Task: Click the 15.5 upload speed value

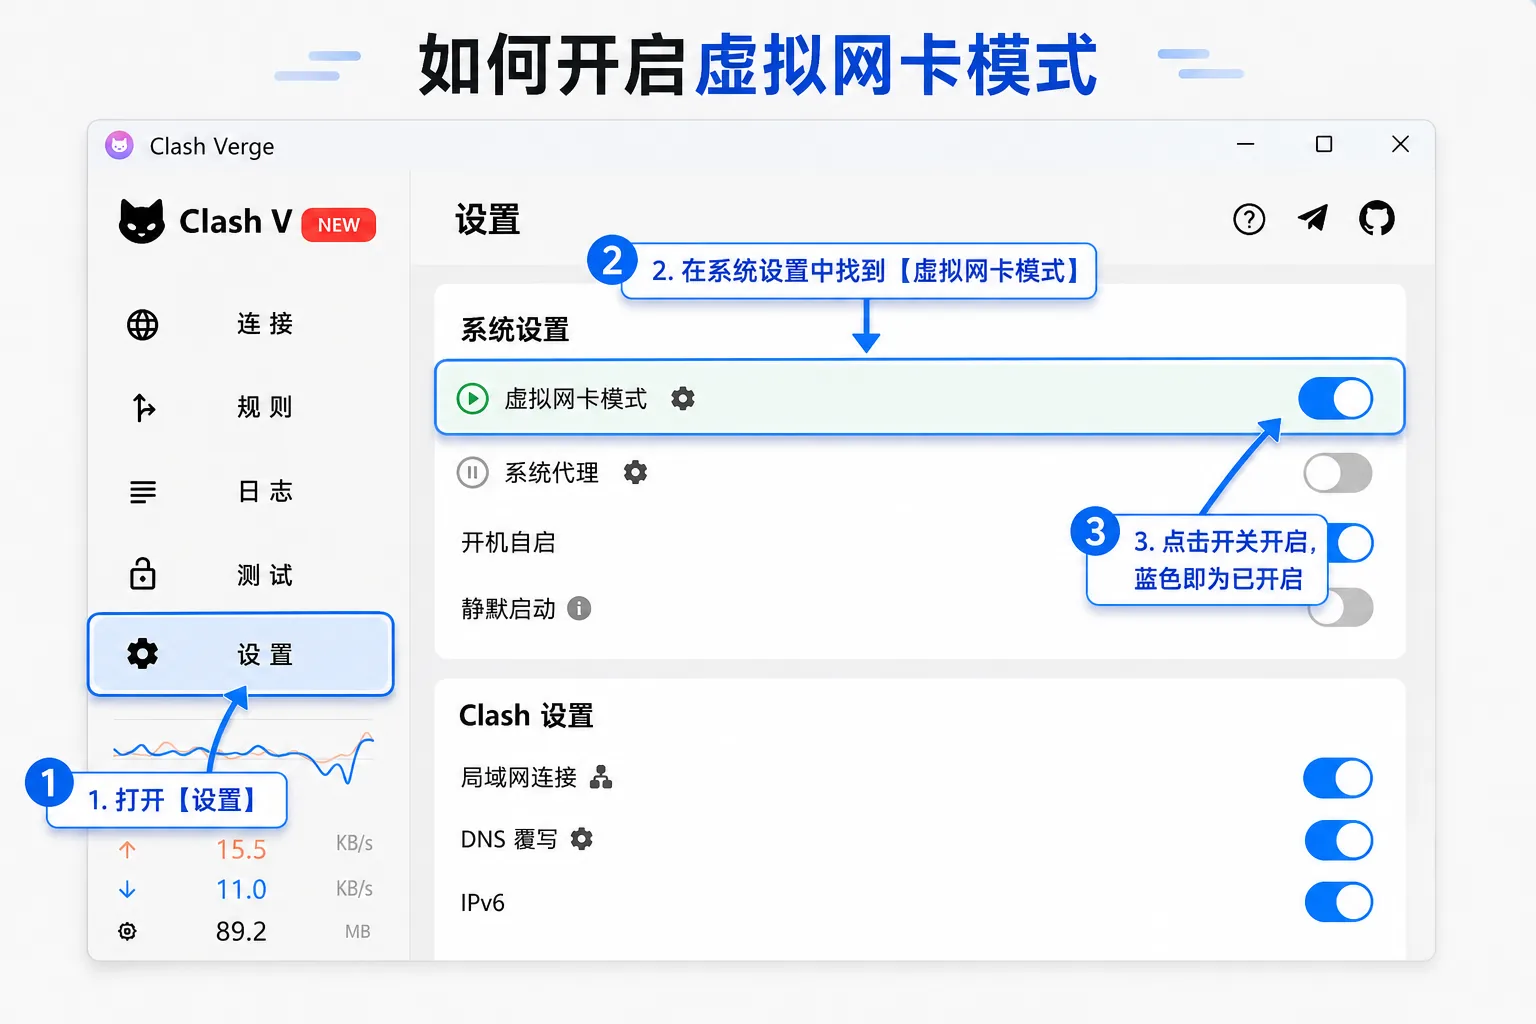Action: pyautogui.click(x=241, y=850)
